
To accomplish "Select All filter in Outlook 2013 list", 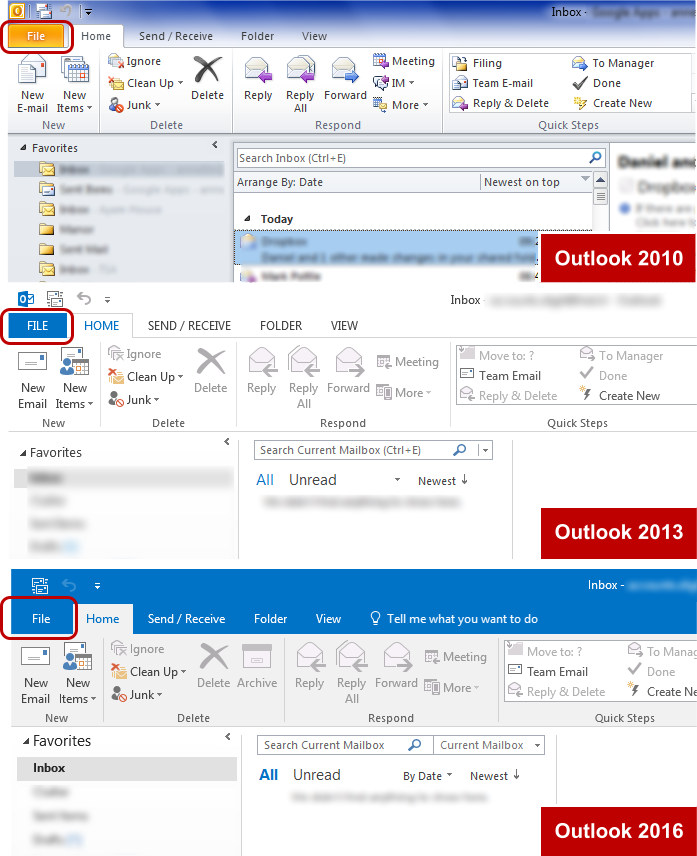I will click(x=265, y=480).
